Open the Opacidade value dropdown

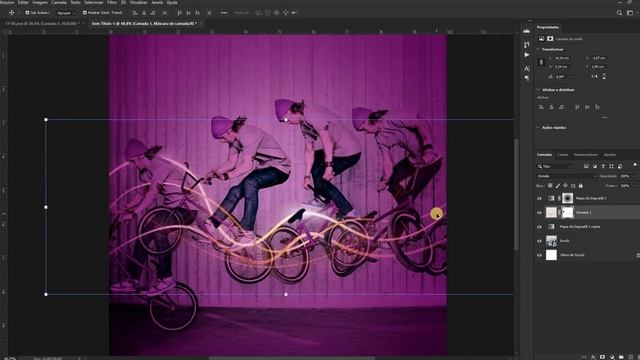click(x=633, y=176)
